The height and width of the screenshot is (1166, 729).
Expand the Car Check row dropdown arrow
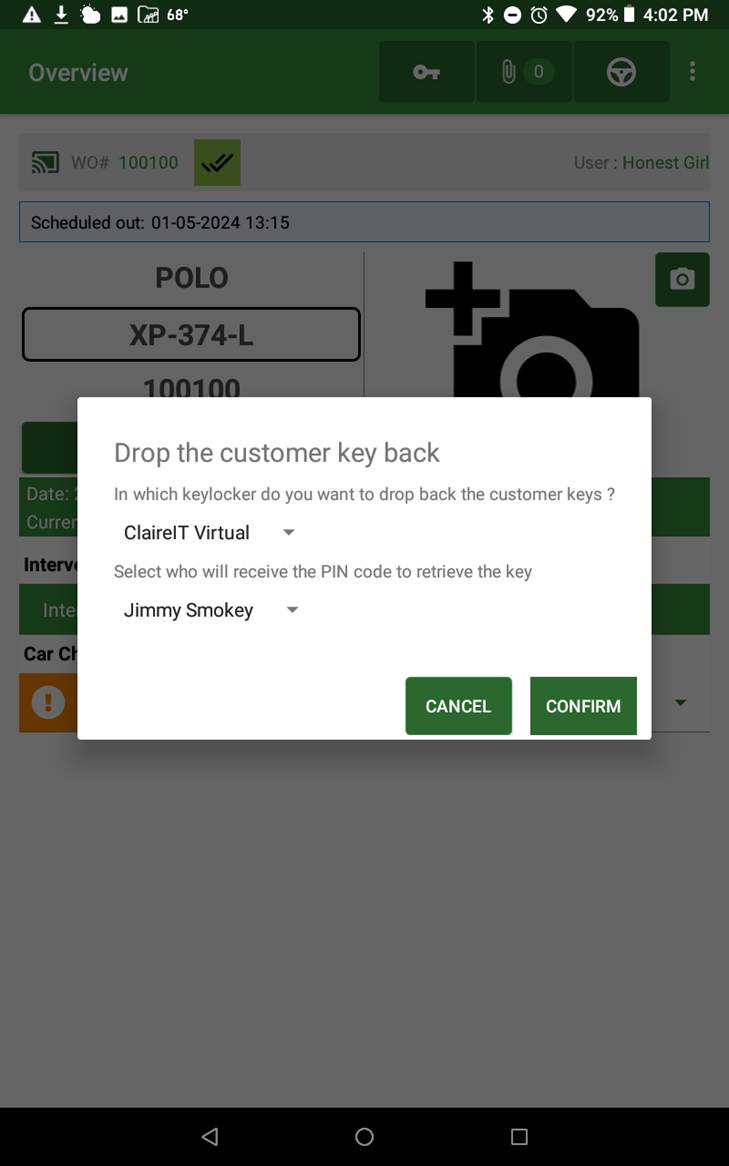click(681, 703)
